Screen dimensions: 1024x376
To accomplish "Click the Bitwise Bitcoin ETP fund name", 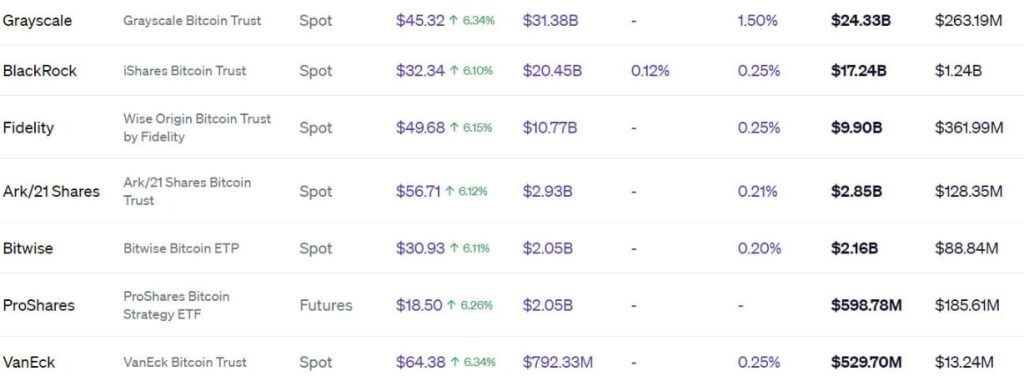I will pos(181,249).
